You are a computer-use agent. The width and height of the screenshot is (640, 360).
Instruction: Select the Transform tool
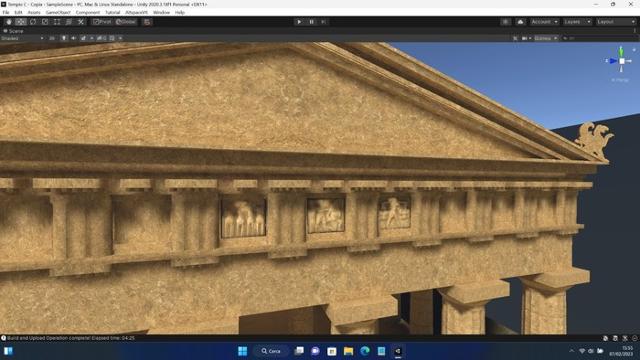pos(69,22)
